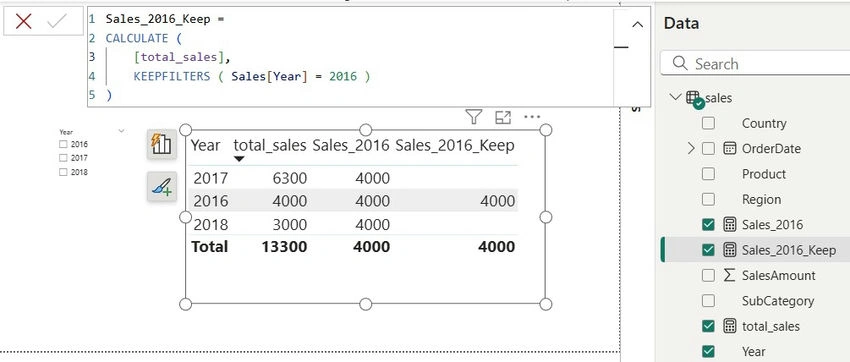Uncheck the total_sales measure checkbox
This screenshot has height=362, width=850.
[x=708, y=326]
